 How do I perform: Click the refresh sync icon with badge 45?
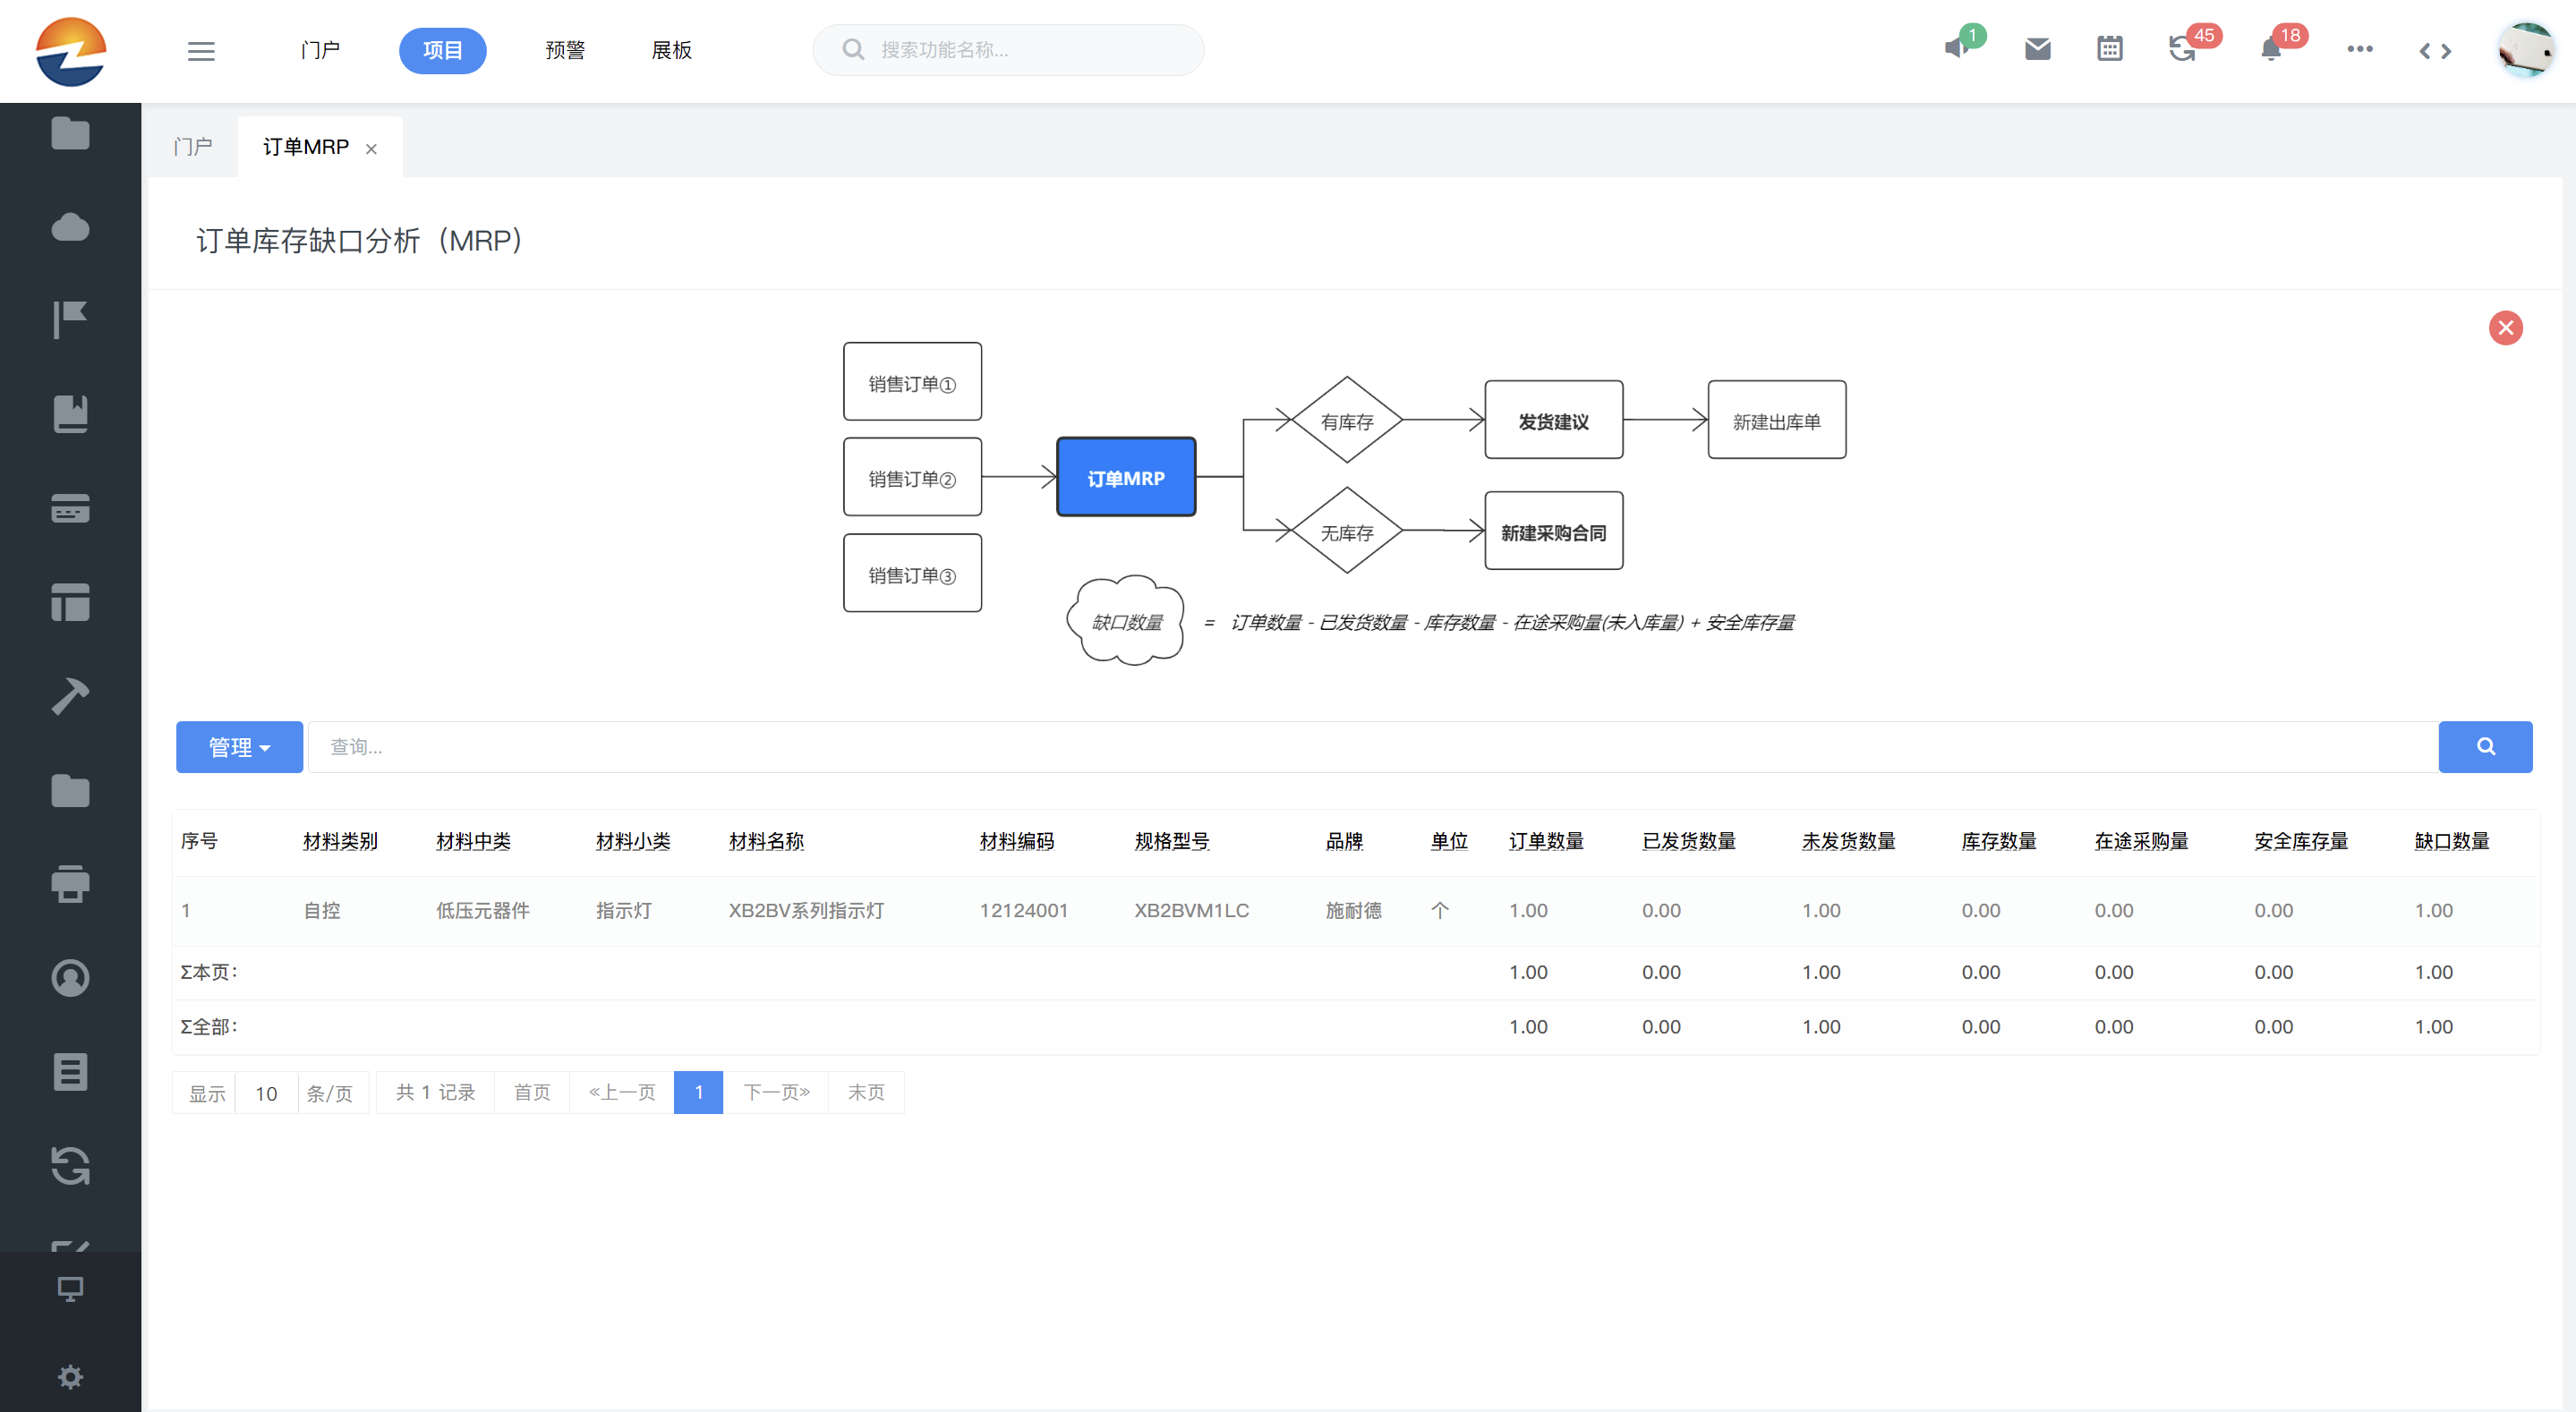tap(2181, 49)
